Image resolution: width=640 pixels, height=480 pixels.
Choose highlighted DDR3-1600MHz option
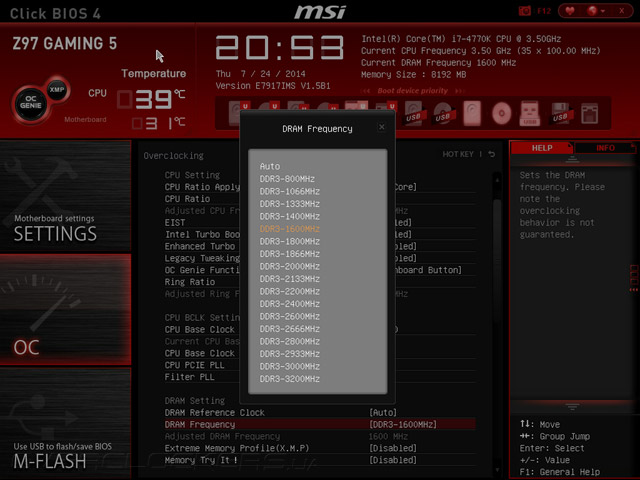289,229
